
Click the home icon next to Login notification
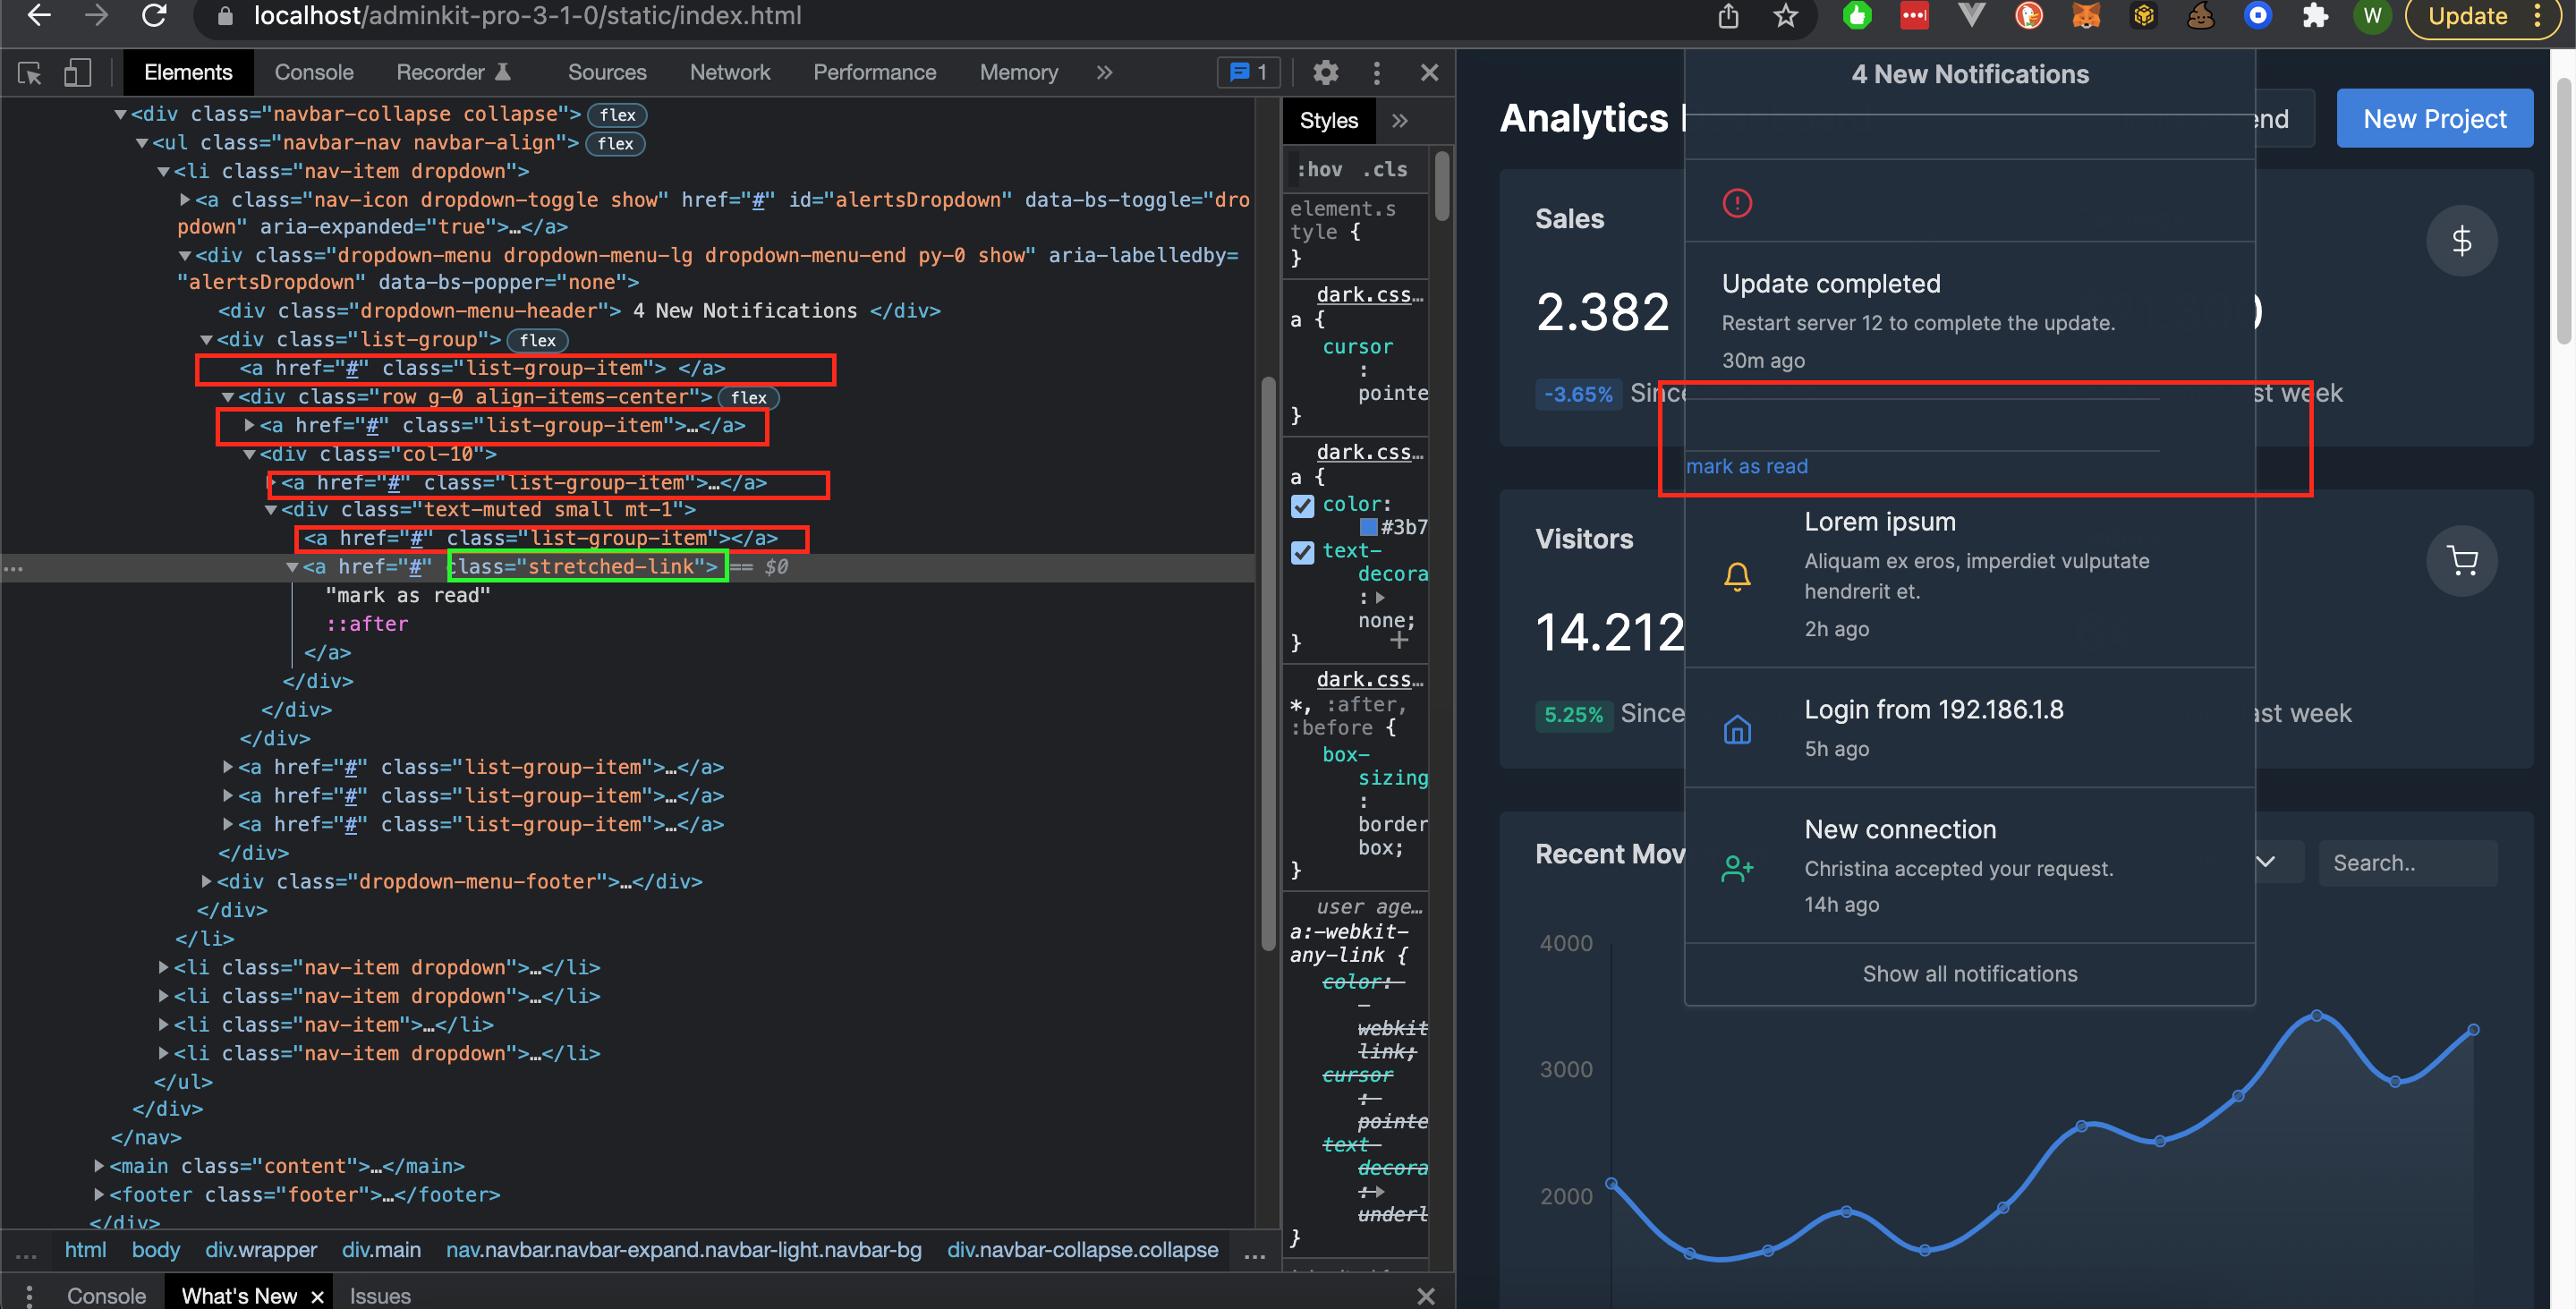coord(1737,730)
